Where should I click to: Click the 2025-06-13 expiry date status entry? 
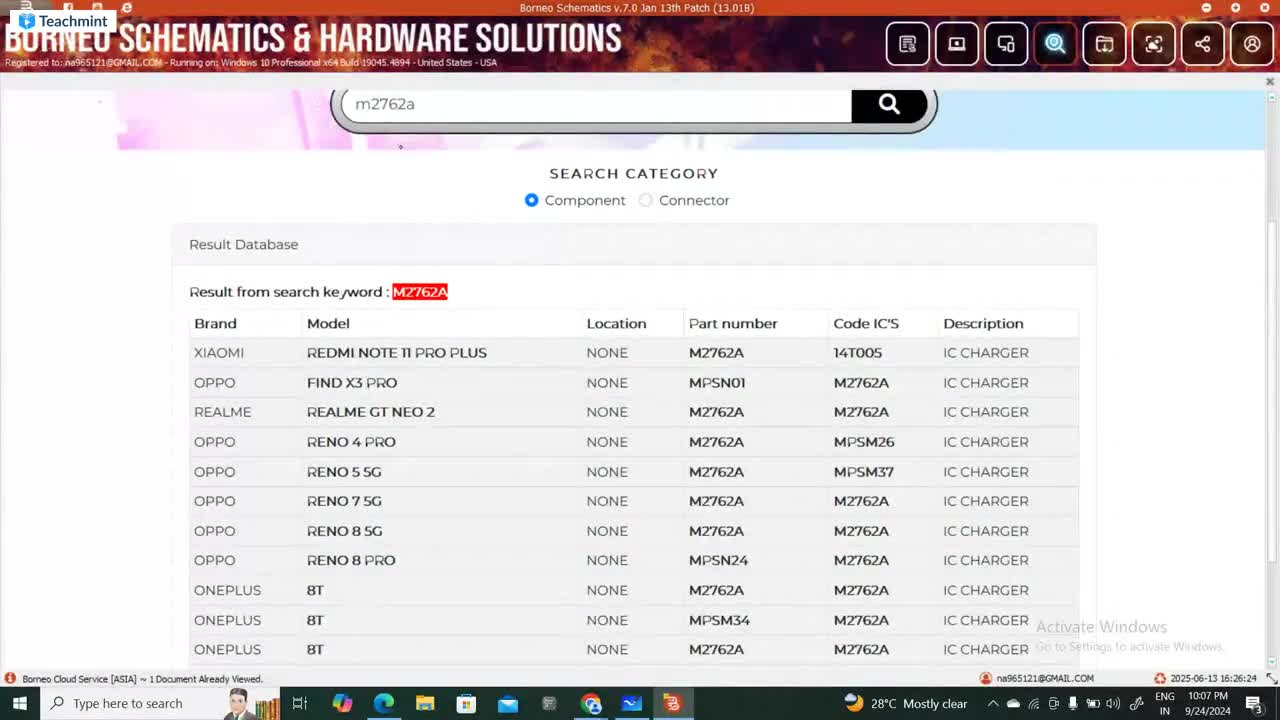tap(1213, 679)
